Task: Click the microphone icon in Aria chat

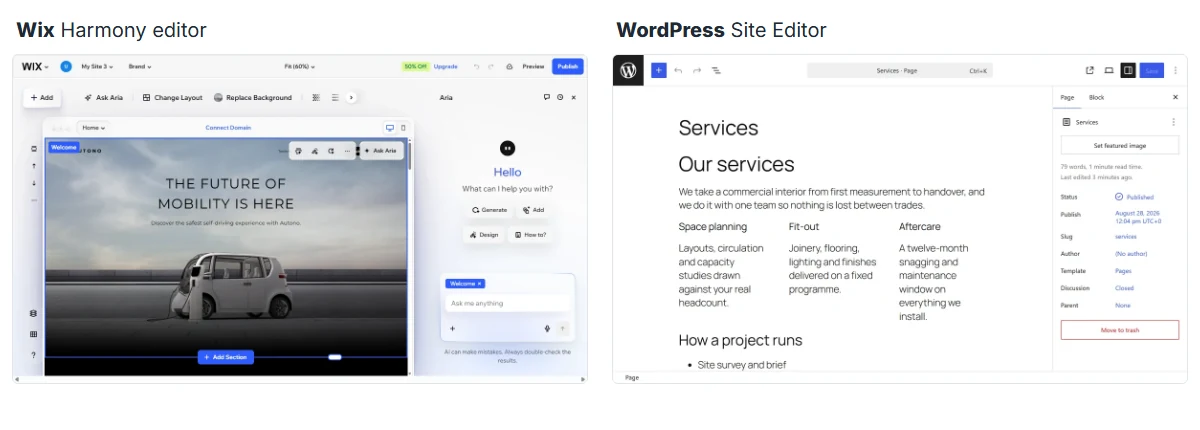Action: pyautogui.click(x=547, y=328)
